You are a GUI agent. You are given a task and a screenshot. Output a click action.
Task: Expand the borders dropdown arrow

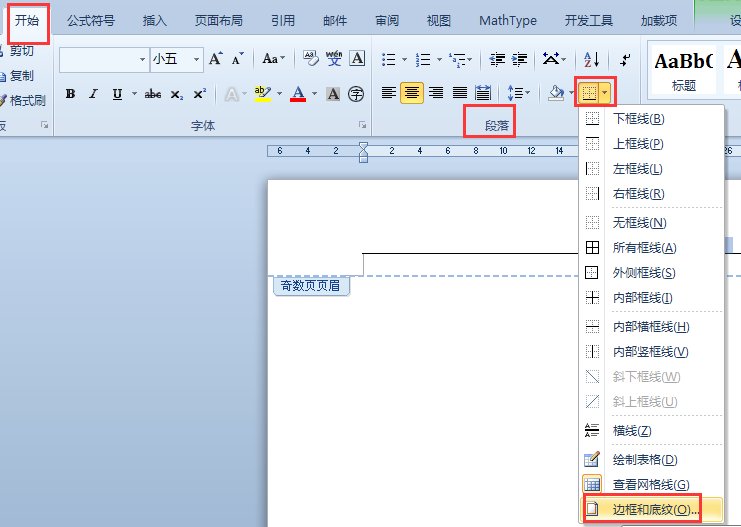tap(605, 93)
